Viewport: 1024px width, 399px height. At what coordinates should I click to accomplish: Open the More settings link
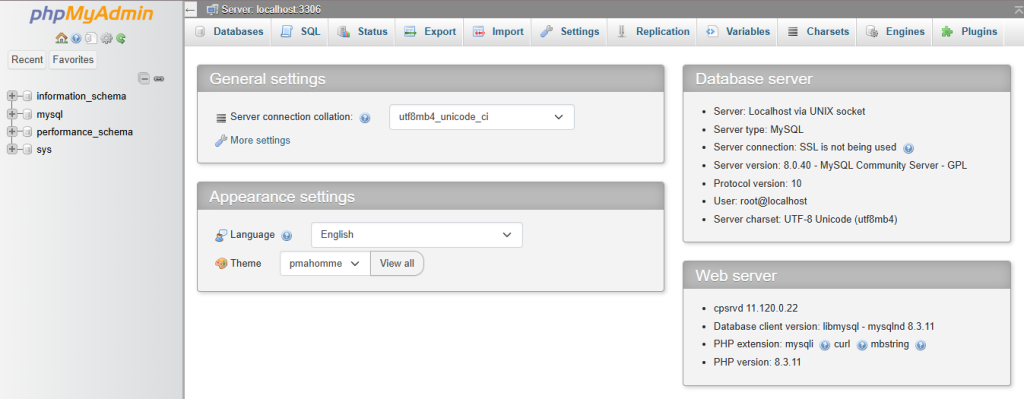tap(260, 140)
